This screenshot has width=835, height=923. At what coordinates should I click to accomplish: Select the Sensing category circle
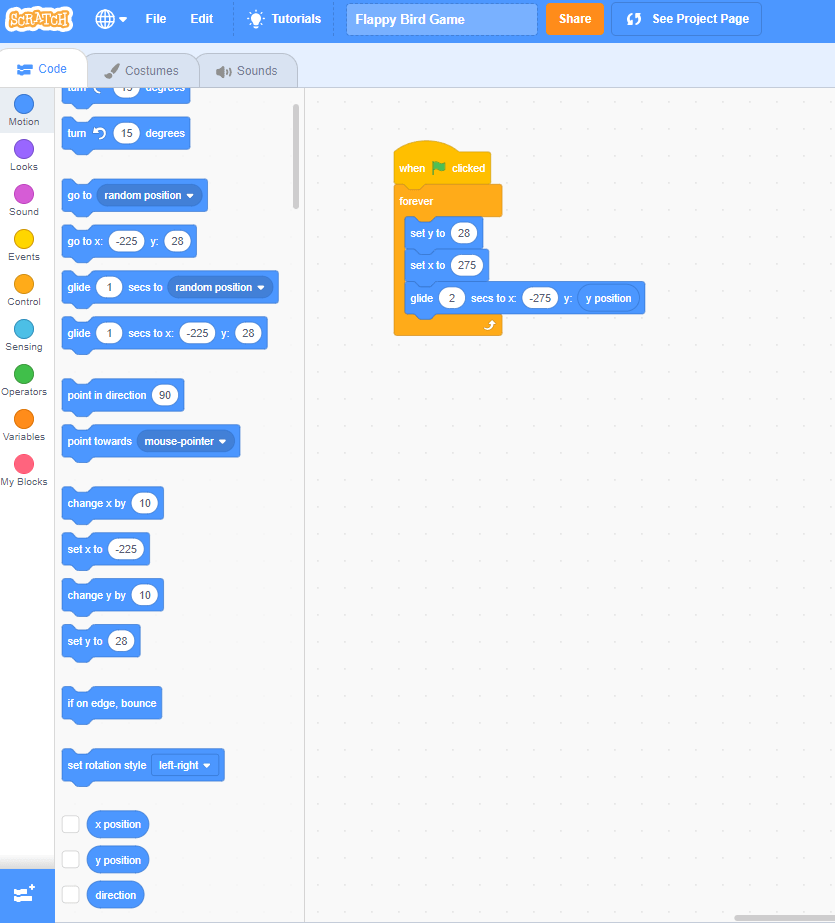pos(24,329)
